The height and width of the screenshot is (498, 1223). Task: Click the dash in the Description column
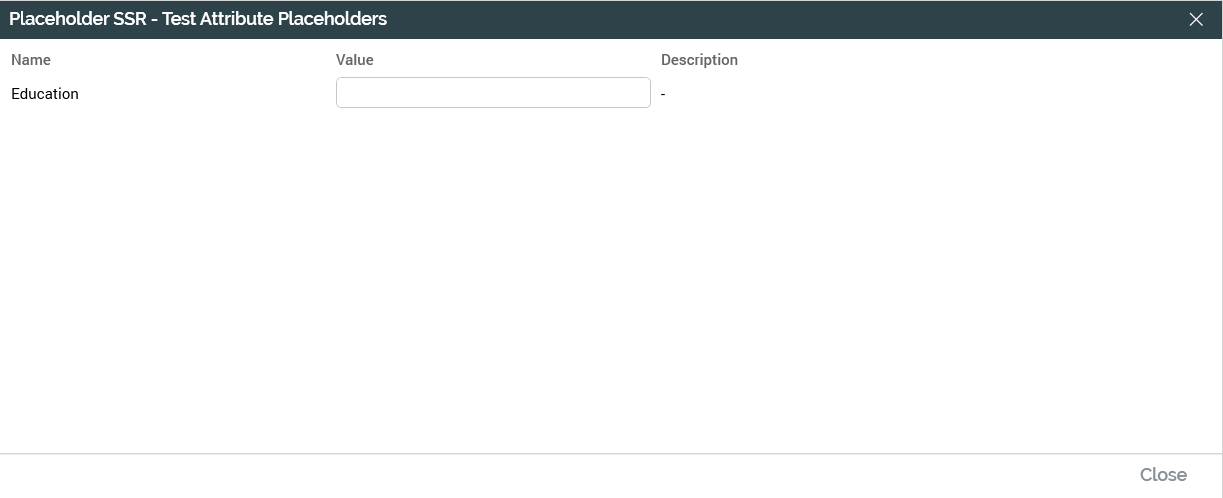[663, 94]
